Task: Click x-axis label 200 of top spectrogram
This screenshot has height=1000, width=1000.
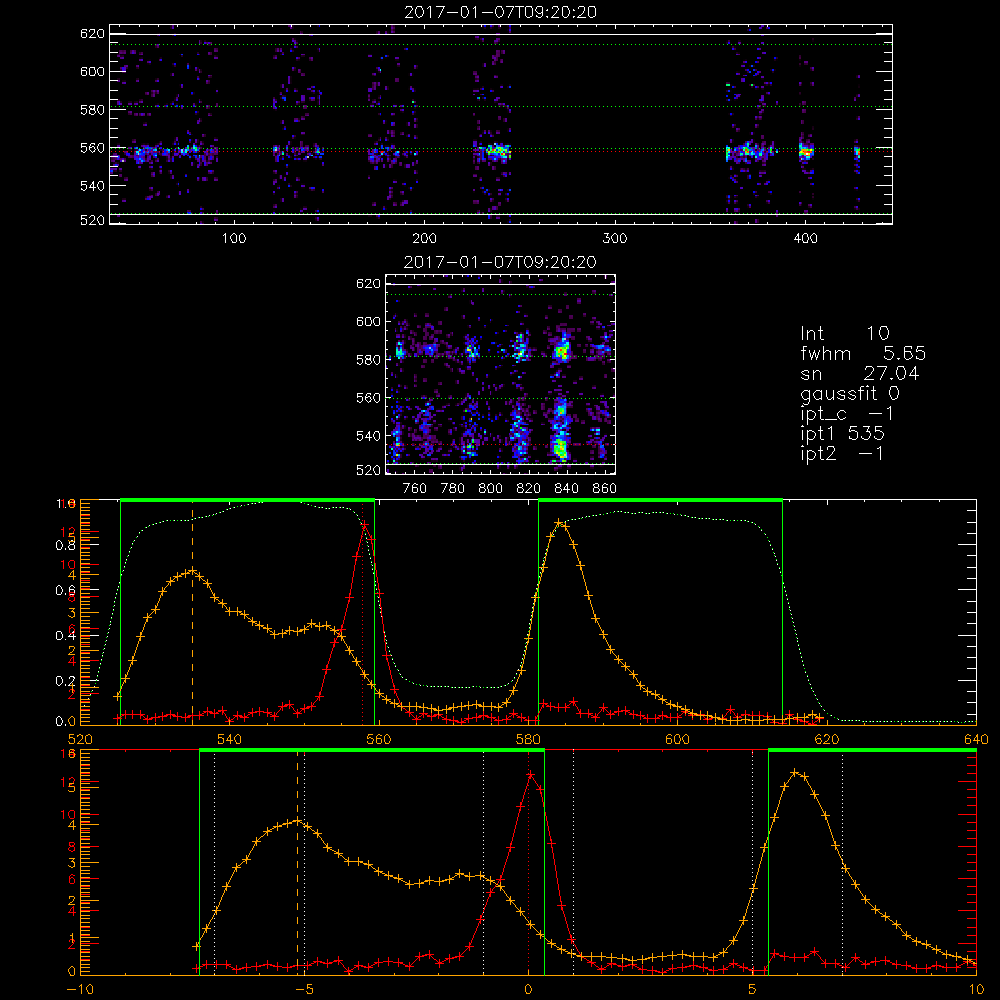Action: pyautogui.click(x=424, y=239)
